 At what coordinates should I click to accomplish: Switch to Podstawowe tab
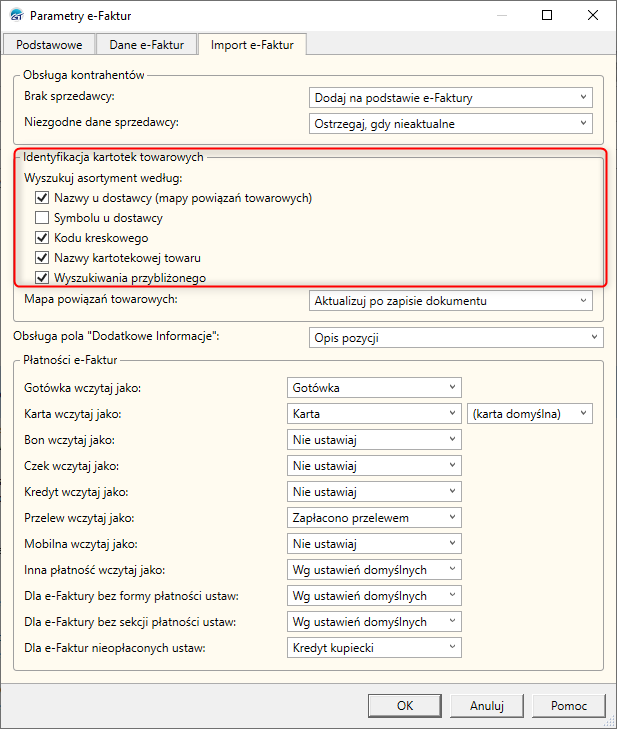coord(50,45)
